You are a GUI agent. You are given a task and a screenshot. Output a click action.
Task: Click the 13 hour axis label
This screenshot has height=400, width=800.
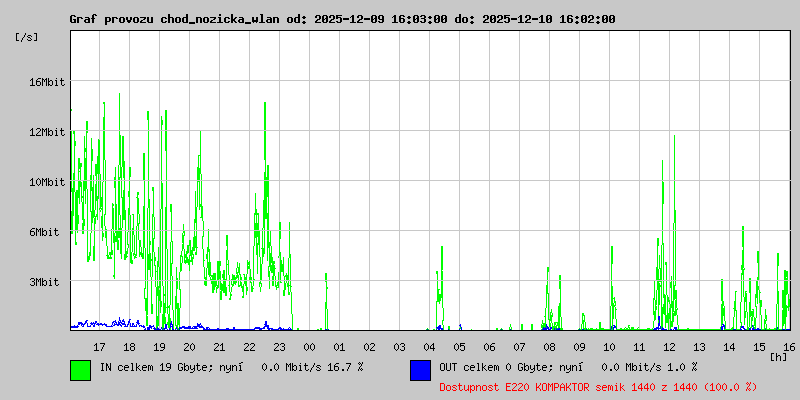pyautogui.click(x=699, y=347)
